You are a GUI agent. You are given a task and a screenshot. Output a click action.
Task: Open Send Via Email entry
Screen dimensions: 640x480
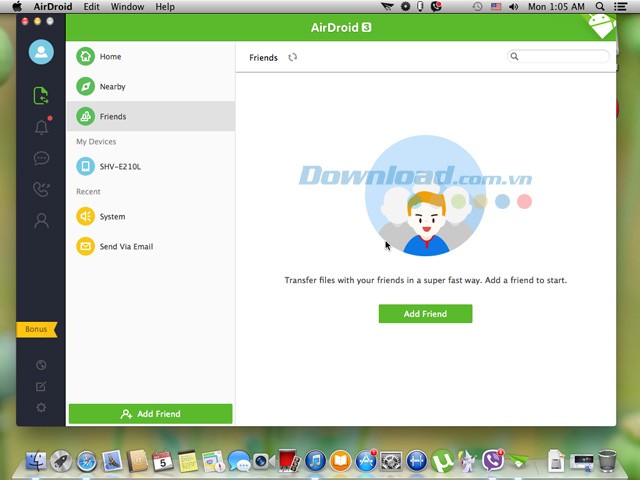point(126,247)
